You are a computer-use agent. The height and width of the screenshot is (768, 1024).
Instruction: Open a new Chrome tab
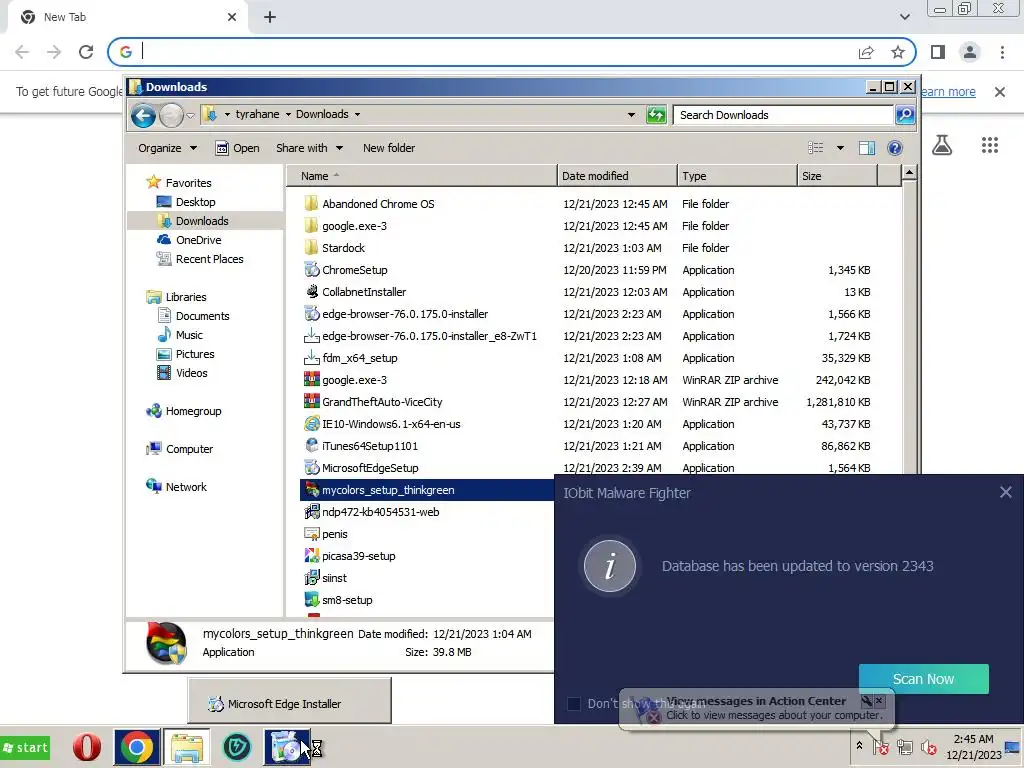(270, 18)
